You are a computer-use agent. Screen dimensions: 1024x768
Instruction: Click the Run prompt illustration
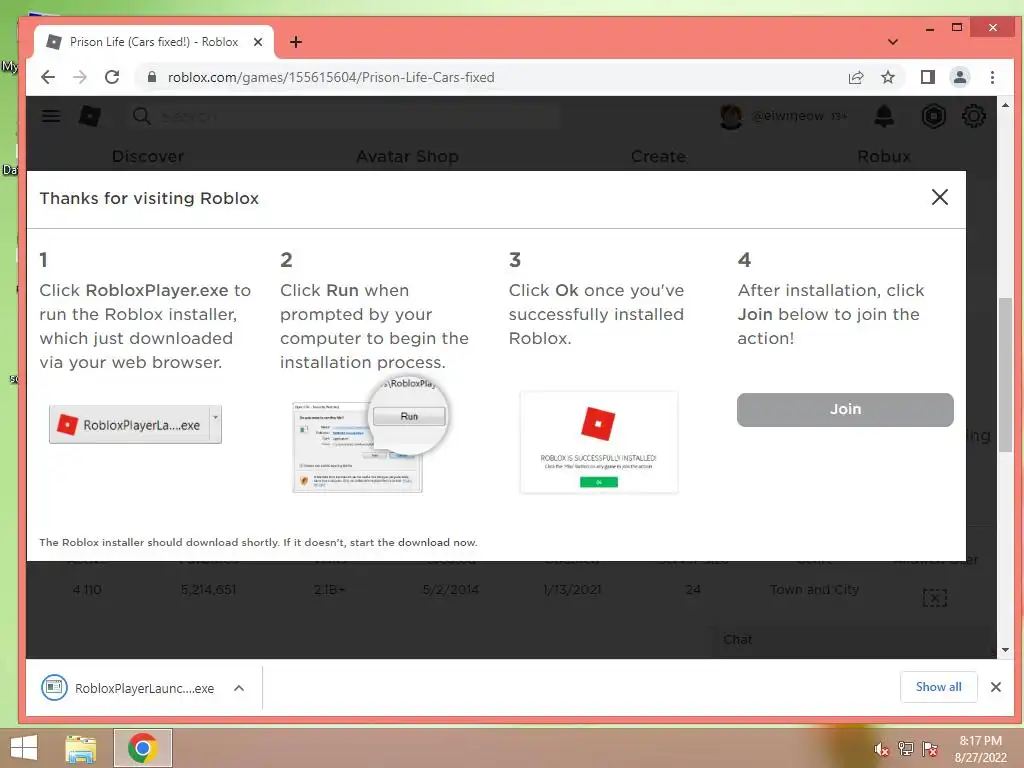point(370,435)
